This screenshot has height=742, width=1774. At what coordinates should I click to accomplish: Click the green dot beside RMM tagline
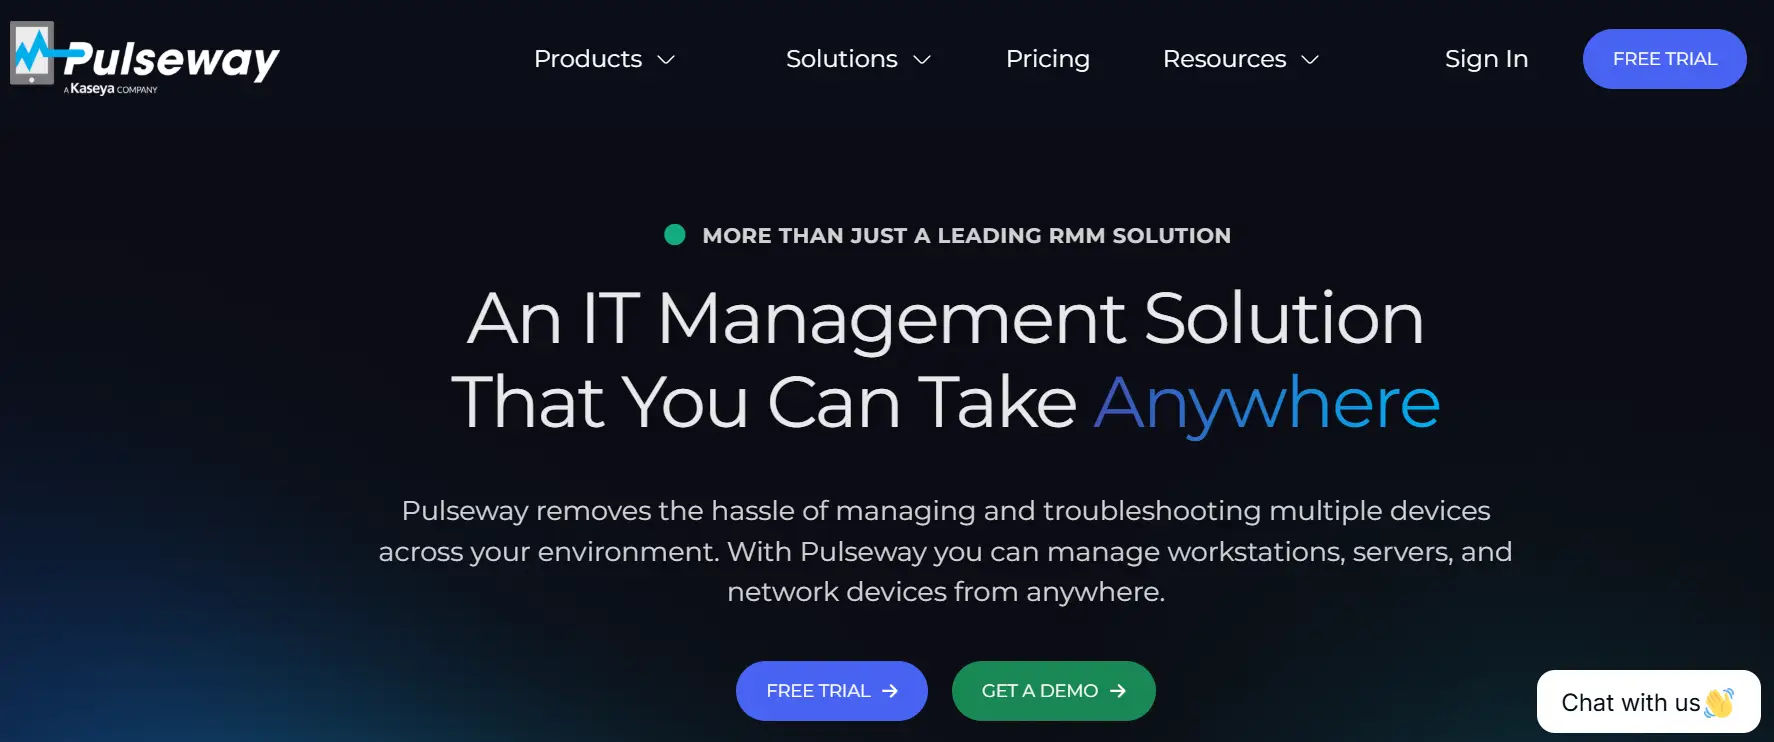[675, 235]
